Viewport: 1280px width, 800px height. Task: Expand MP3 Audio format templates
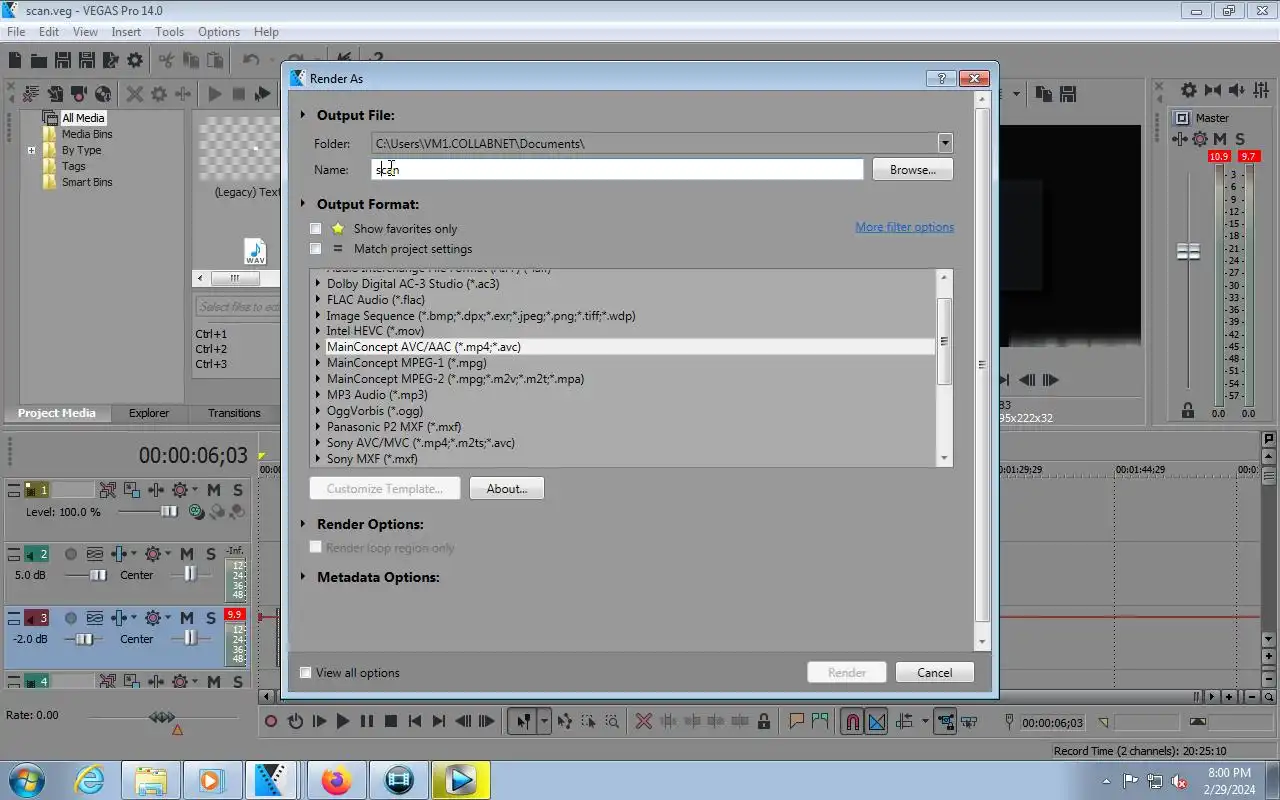(318, 395)
